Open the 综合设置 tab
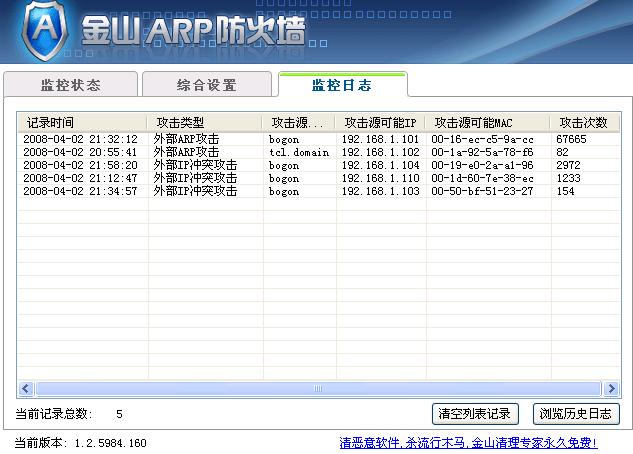 pyautogui.click(x=207, y=84)
